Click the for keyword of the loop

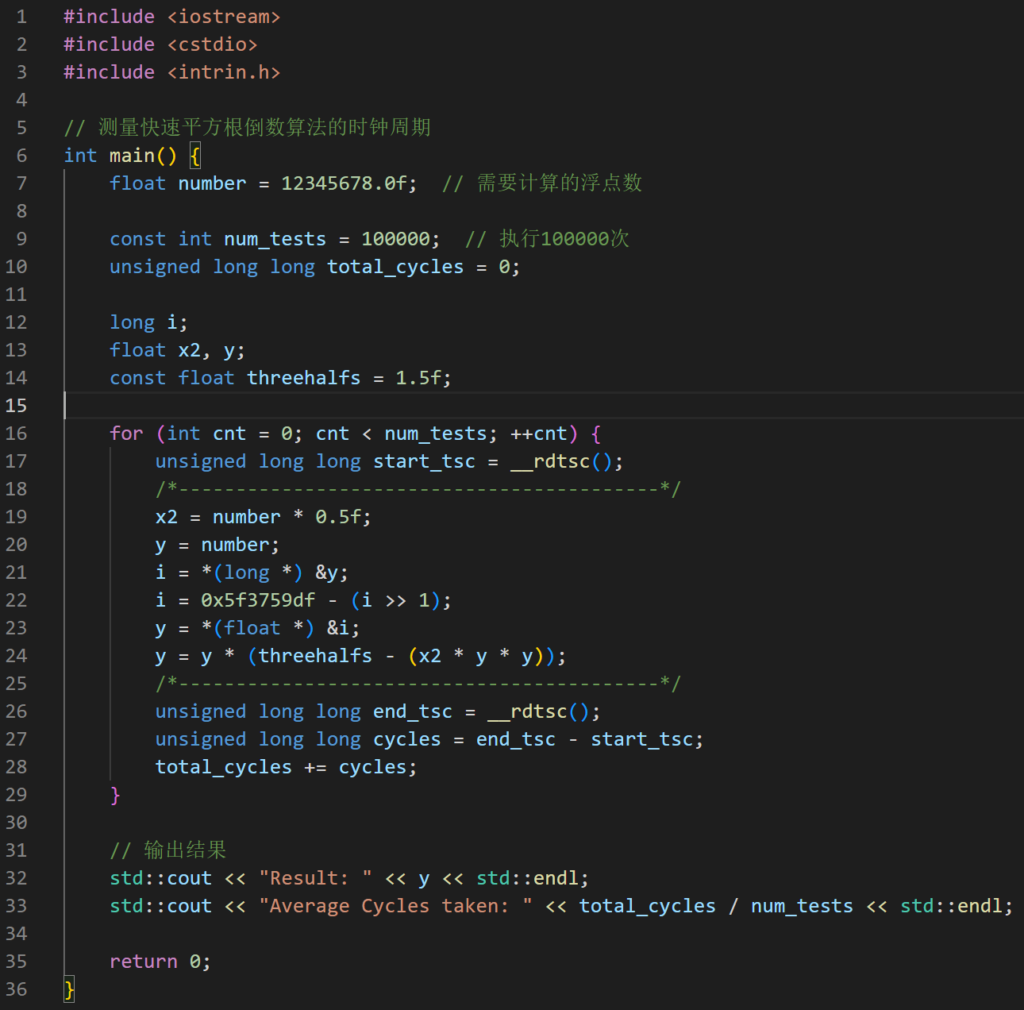click(126, 433)
